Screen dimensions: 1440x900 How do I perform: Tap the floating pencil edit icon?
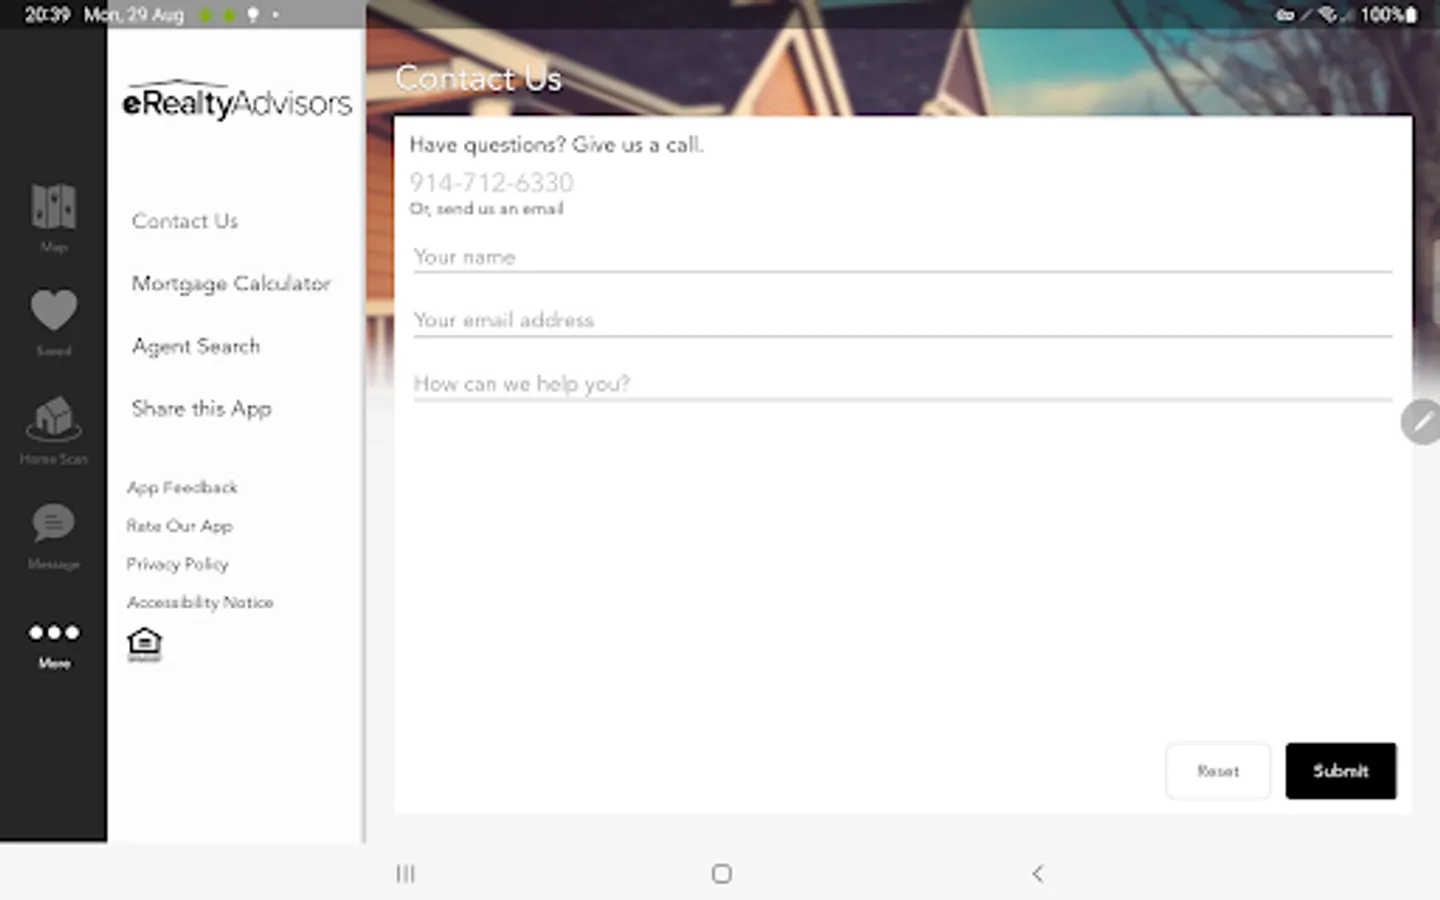click(x=1421, y=422)
